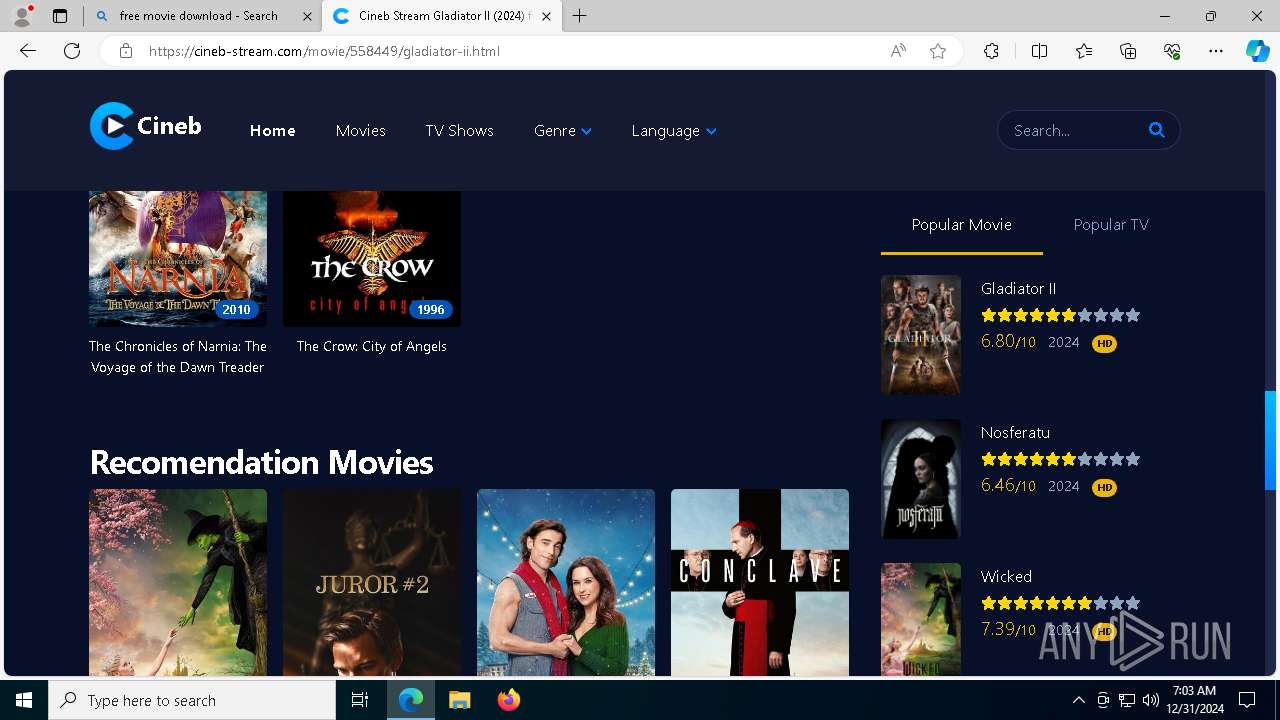Click The Crow movie poster
1280x720 pixels.
coord(372,259)
